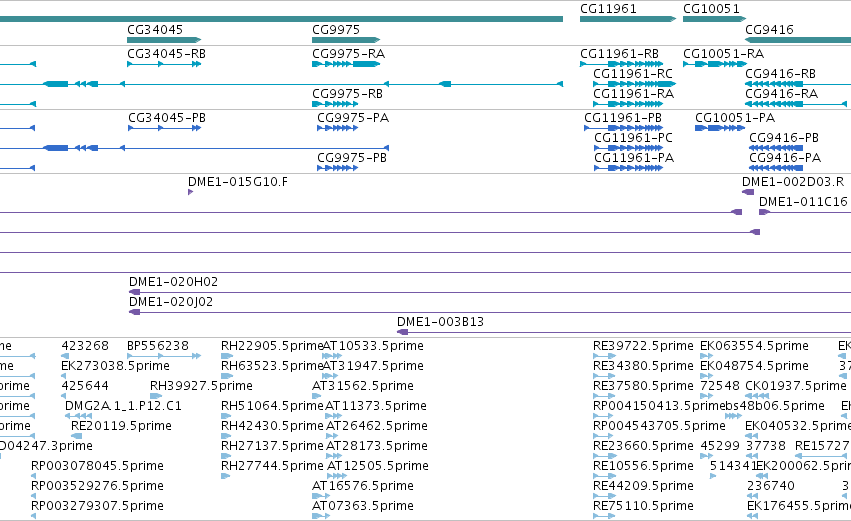Open EST AT07363.5prime
The image size is (851, 521).
363,506
